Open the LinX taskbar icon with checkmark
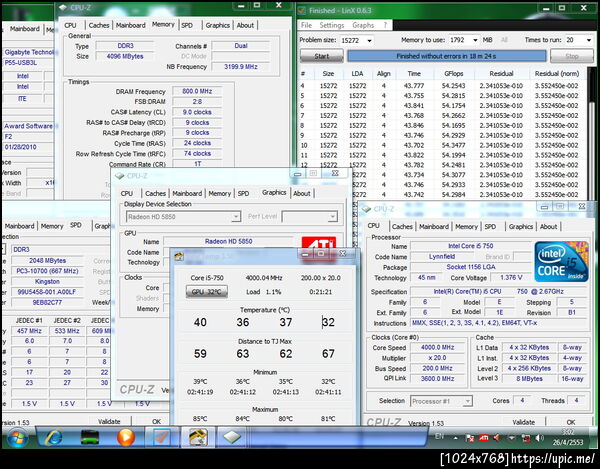Screen dimensions: 600x469 161,437
